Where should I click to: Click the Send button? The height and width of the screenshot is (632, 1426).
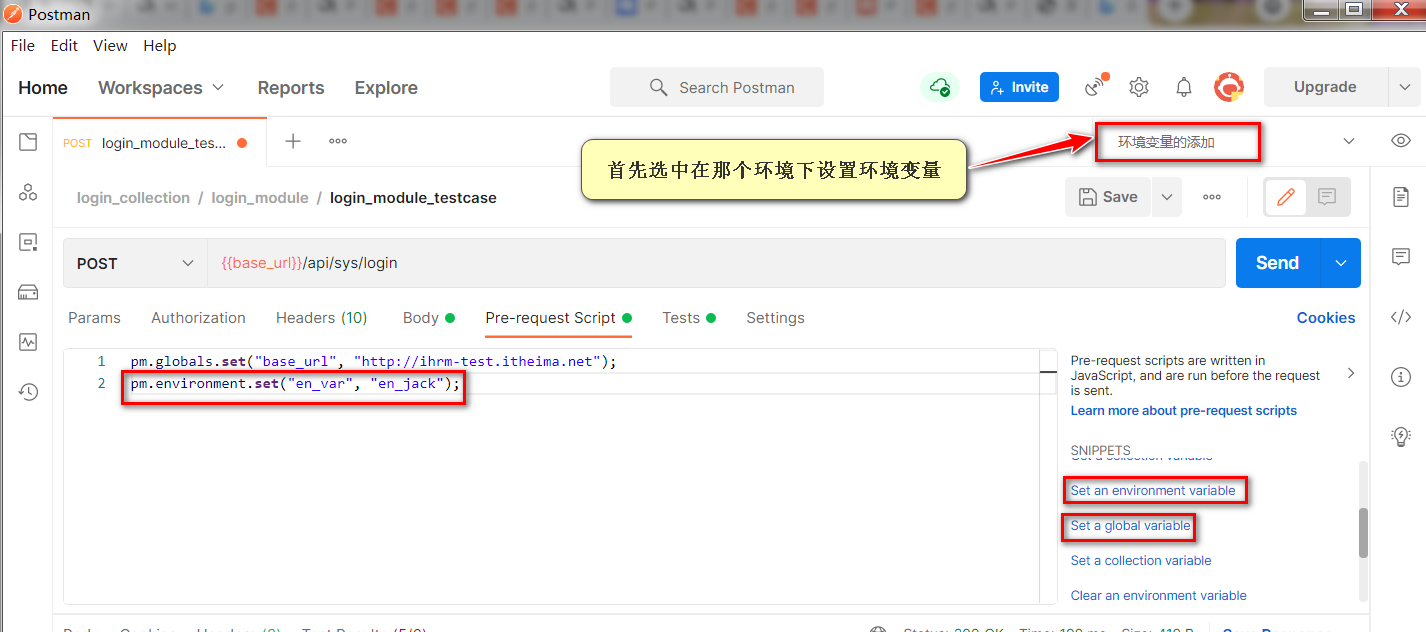[x=1278, y=263]
